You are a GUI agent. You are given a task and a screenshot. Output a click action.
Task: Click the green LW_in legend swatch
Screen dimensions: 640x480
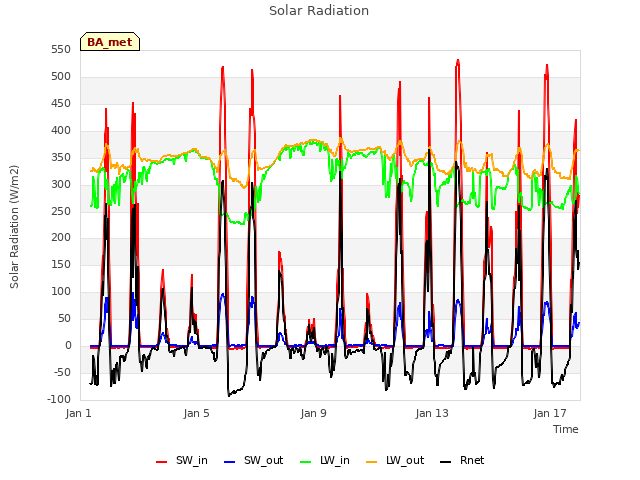306,462
